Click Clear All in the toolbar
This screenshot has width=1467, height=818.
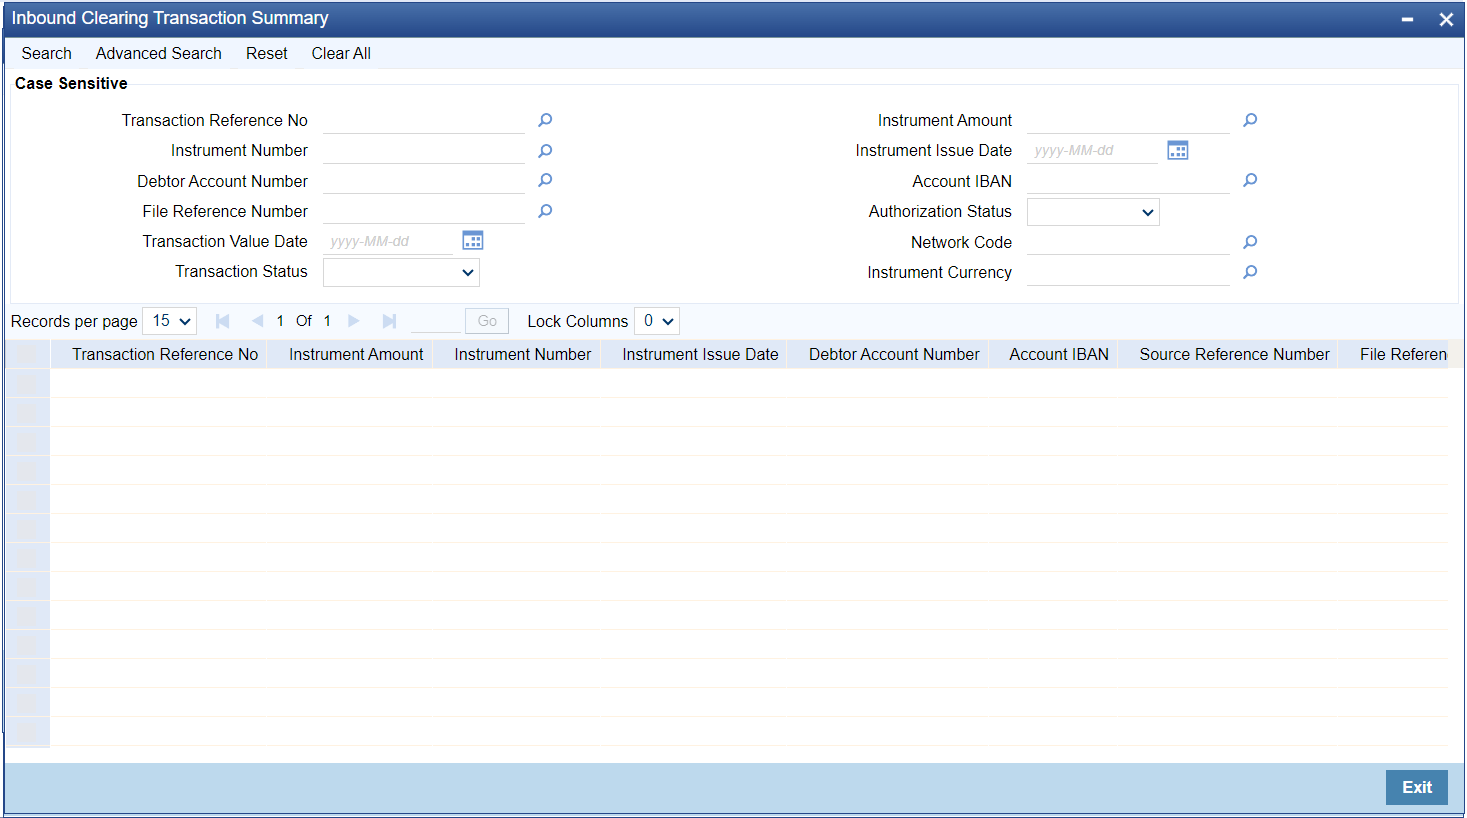341,54
